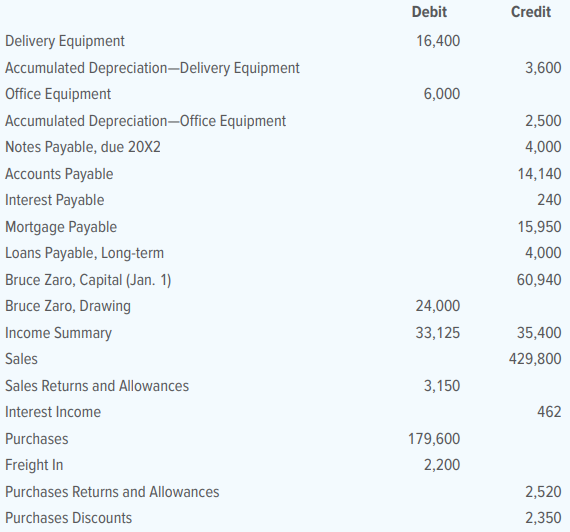
Task: Select Accumulated Depreciation—Office Equipment label
Action: coord(145,121)
